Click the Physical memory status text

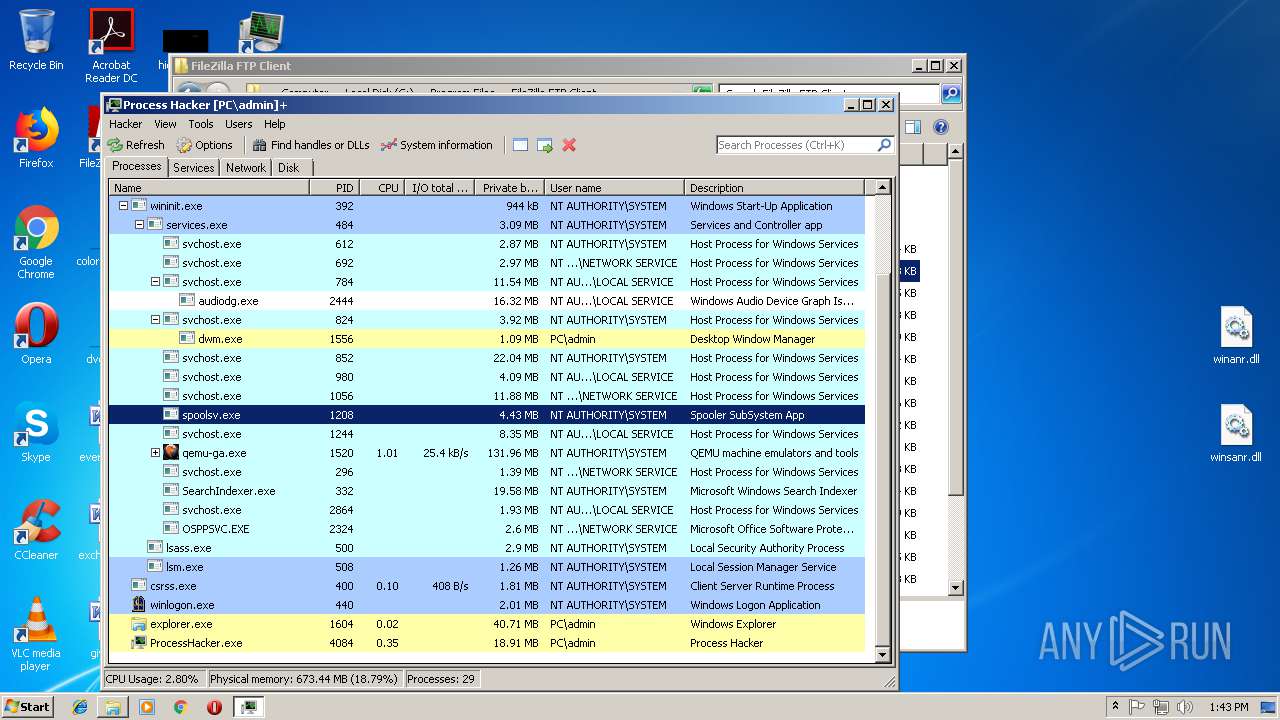tap(305, 679)
